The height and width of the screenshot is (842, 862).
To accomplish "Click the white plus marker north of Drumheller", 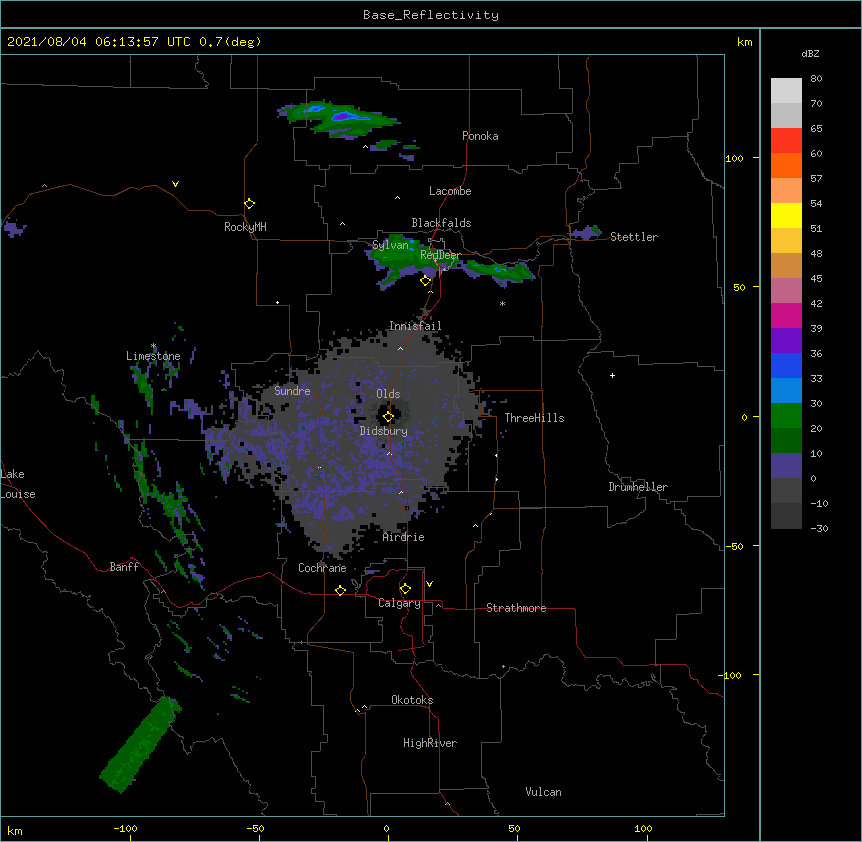I will (x=612, y=375).
